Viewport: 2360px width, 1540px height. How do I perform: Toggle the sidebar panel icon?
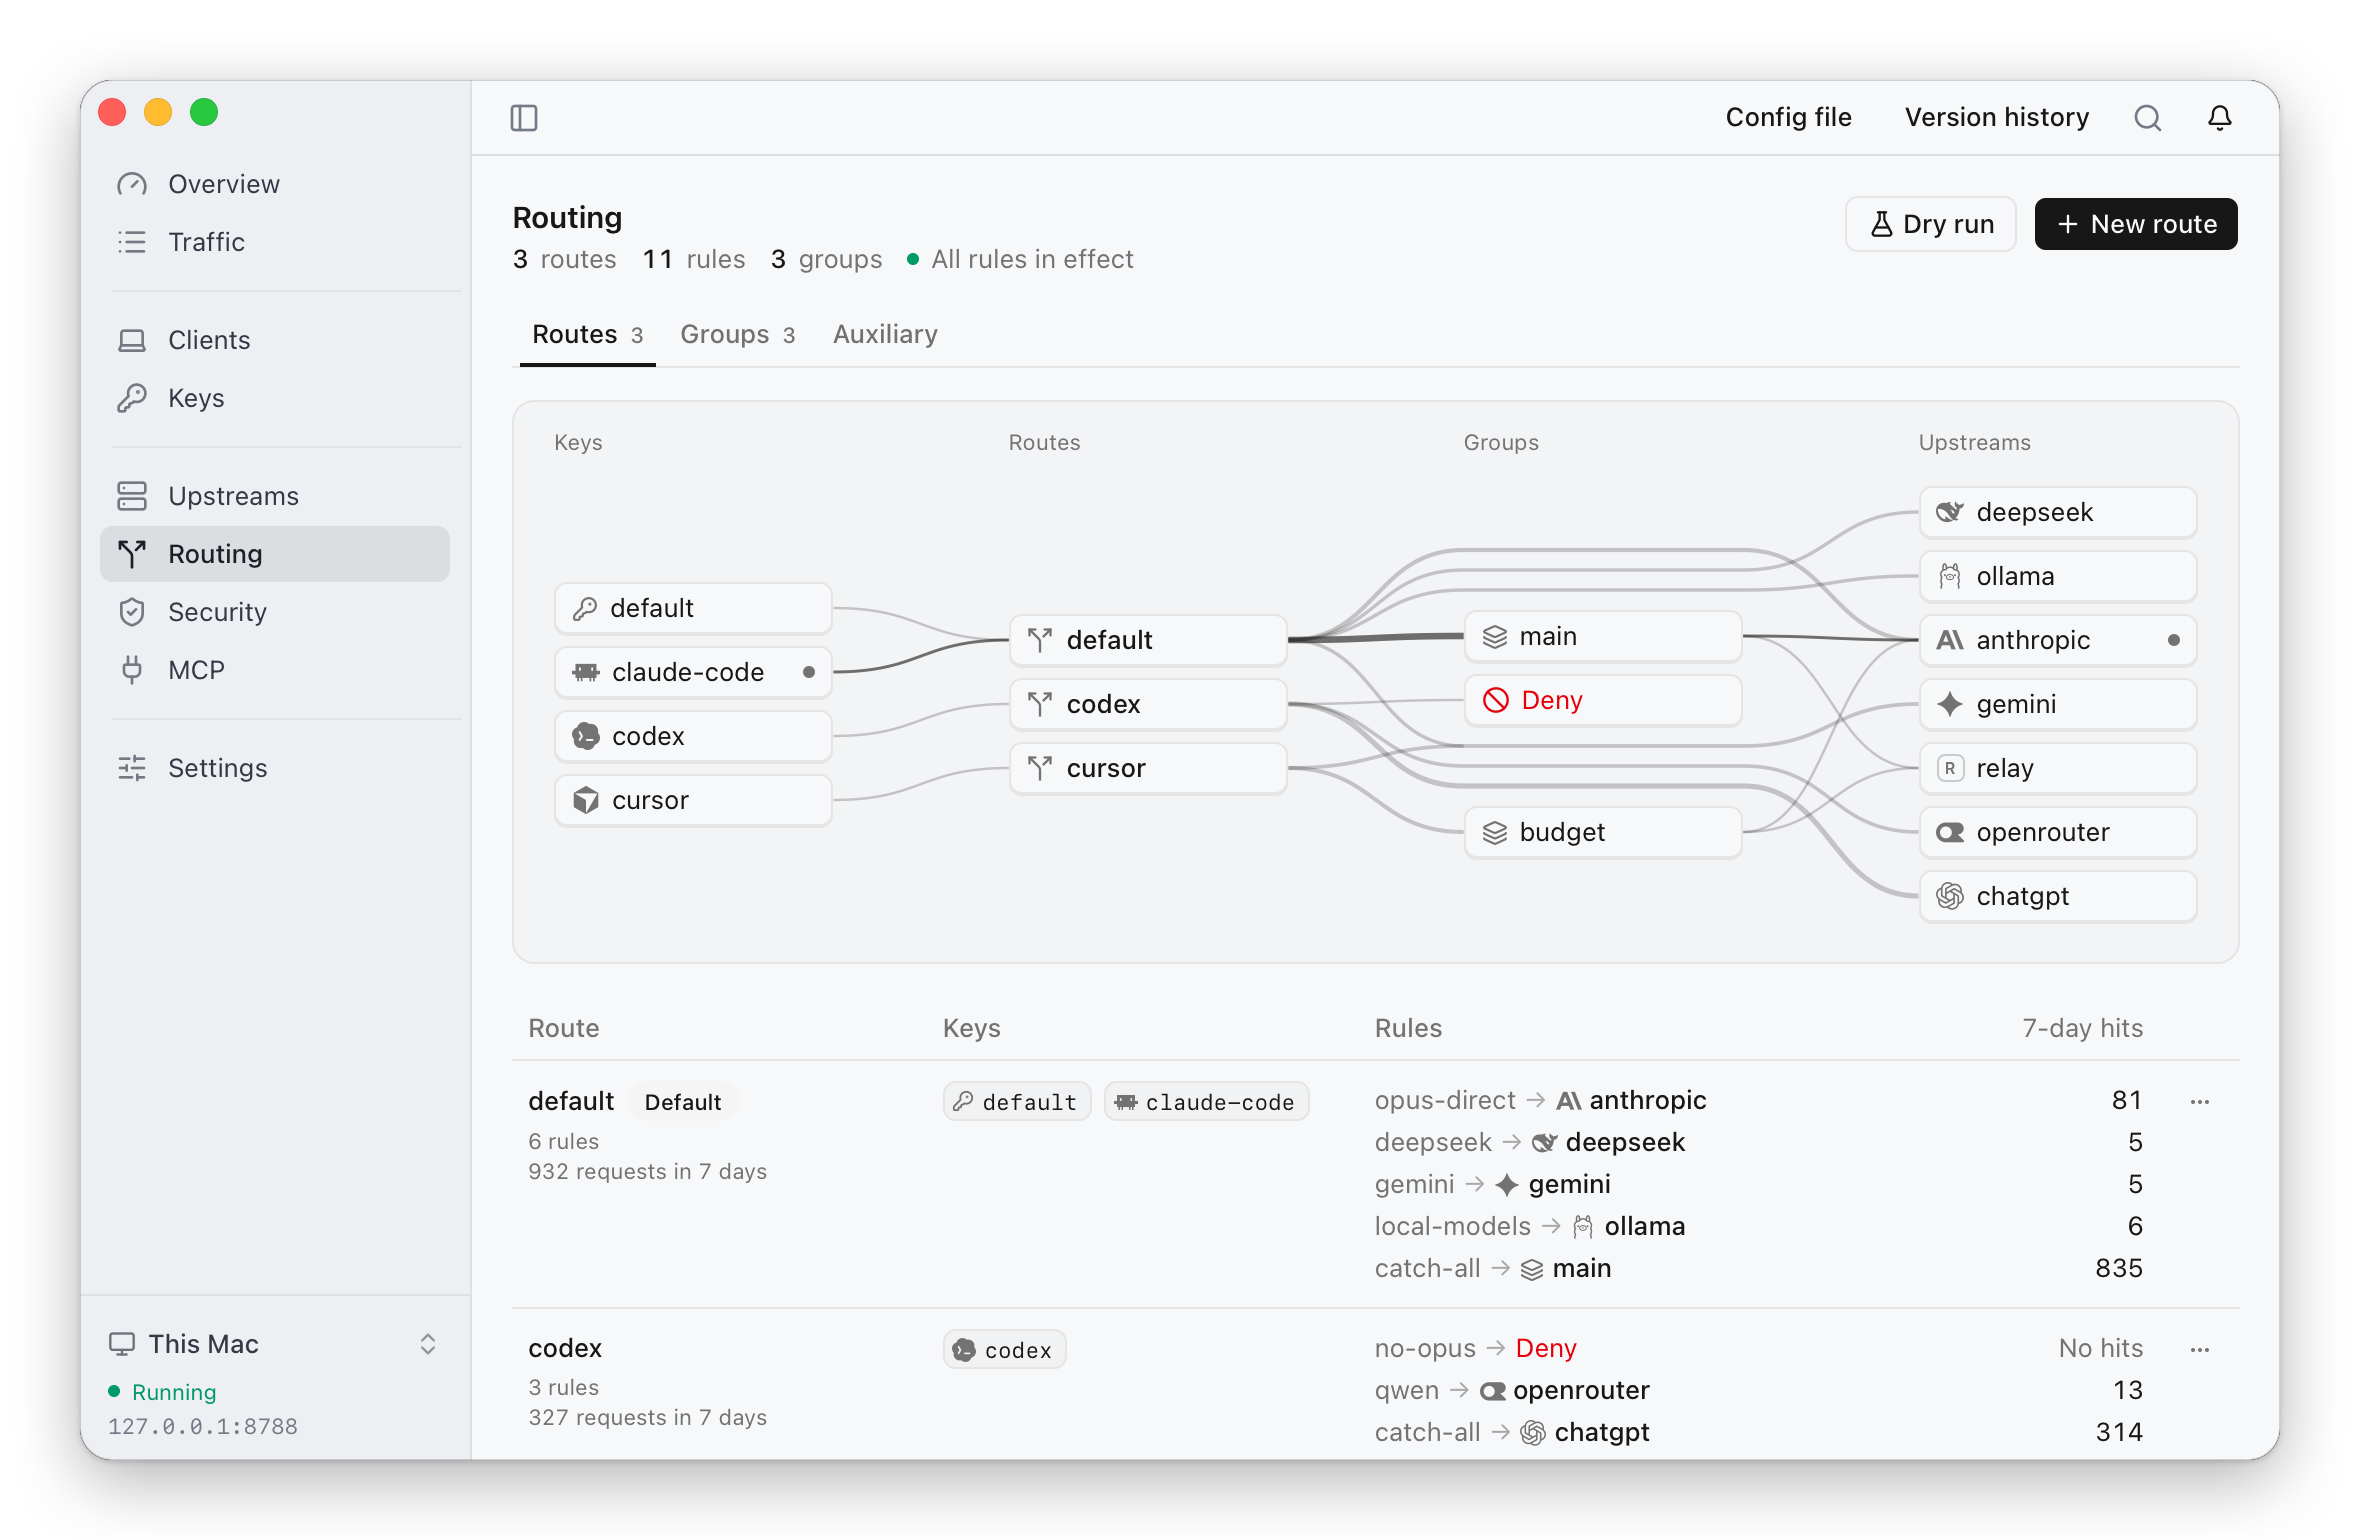pyautogui.click(x=524, y=118)
